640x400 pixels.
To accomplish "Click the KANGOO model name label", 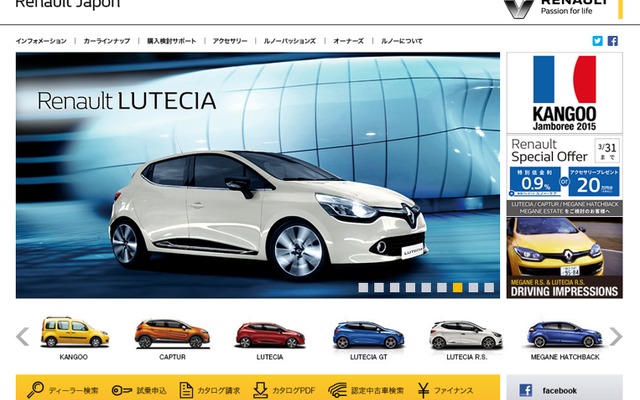I will 73,357.
